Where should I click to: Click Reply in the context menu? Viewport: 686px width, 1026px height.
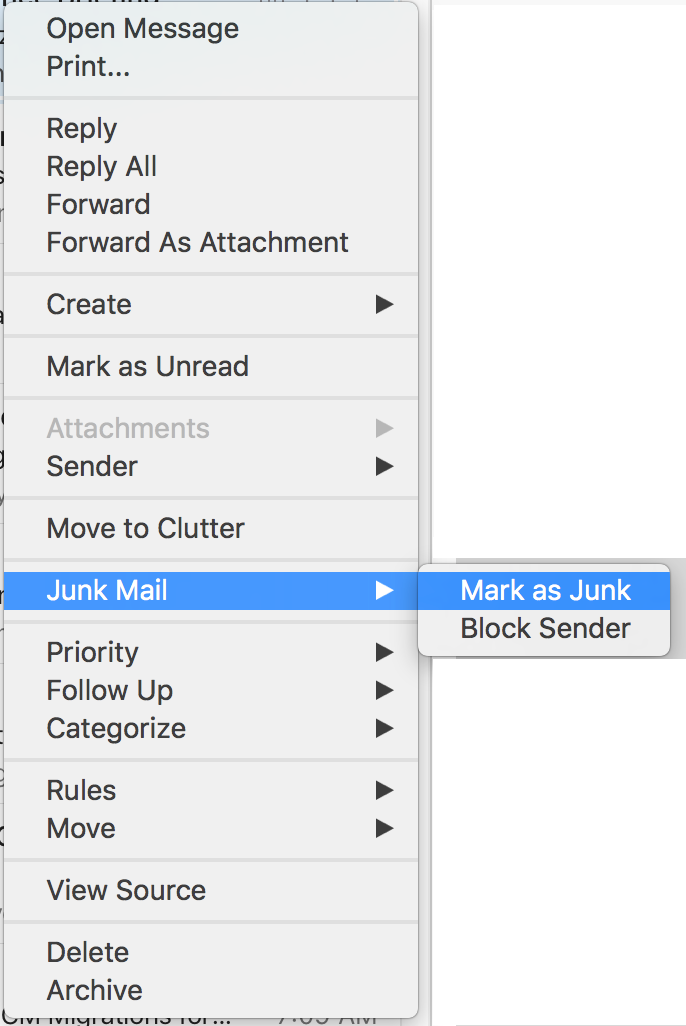211,128
